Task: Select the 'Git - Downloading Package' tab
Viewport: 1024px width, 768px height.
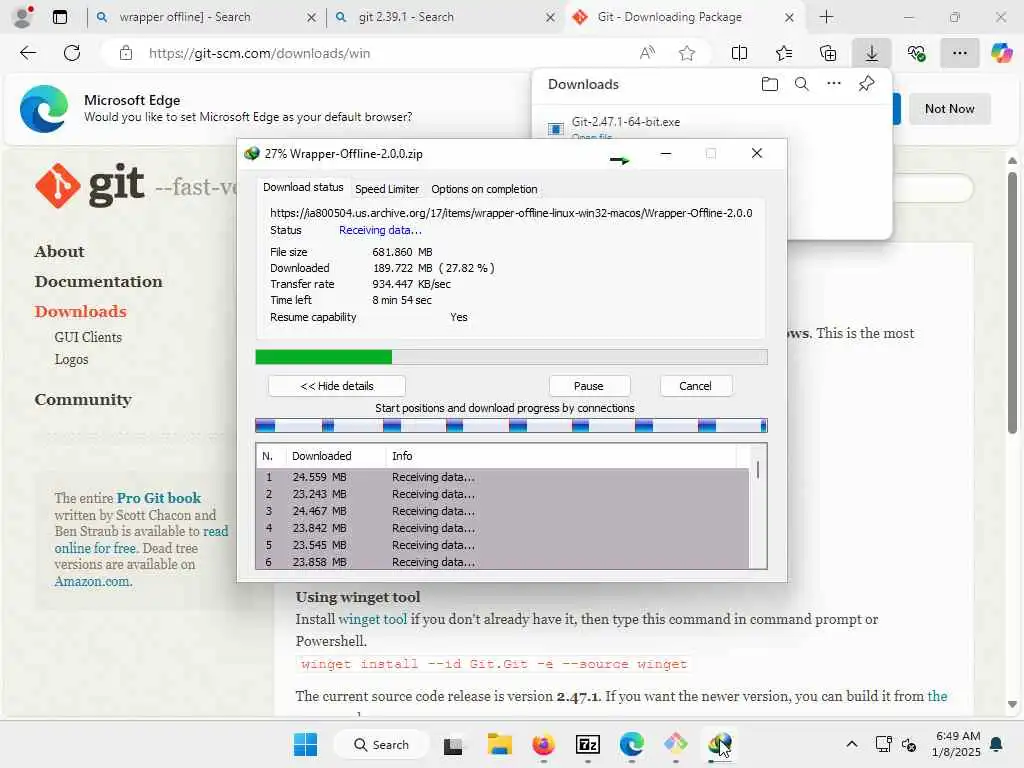Action: tap(682, 17)
